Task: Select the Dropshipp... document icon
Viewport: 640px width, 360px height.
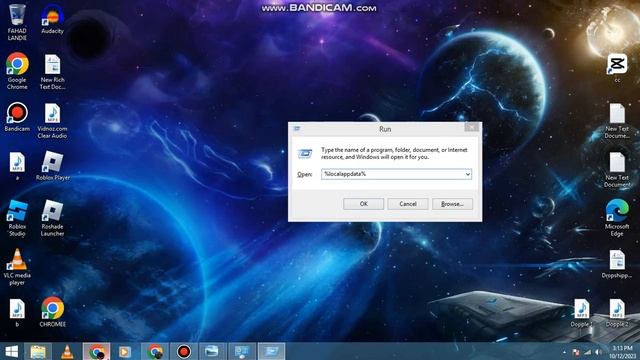Action: tap(617, 264)
